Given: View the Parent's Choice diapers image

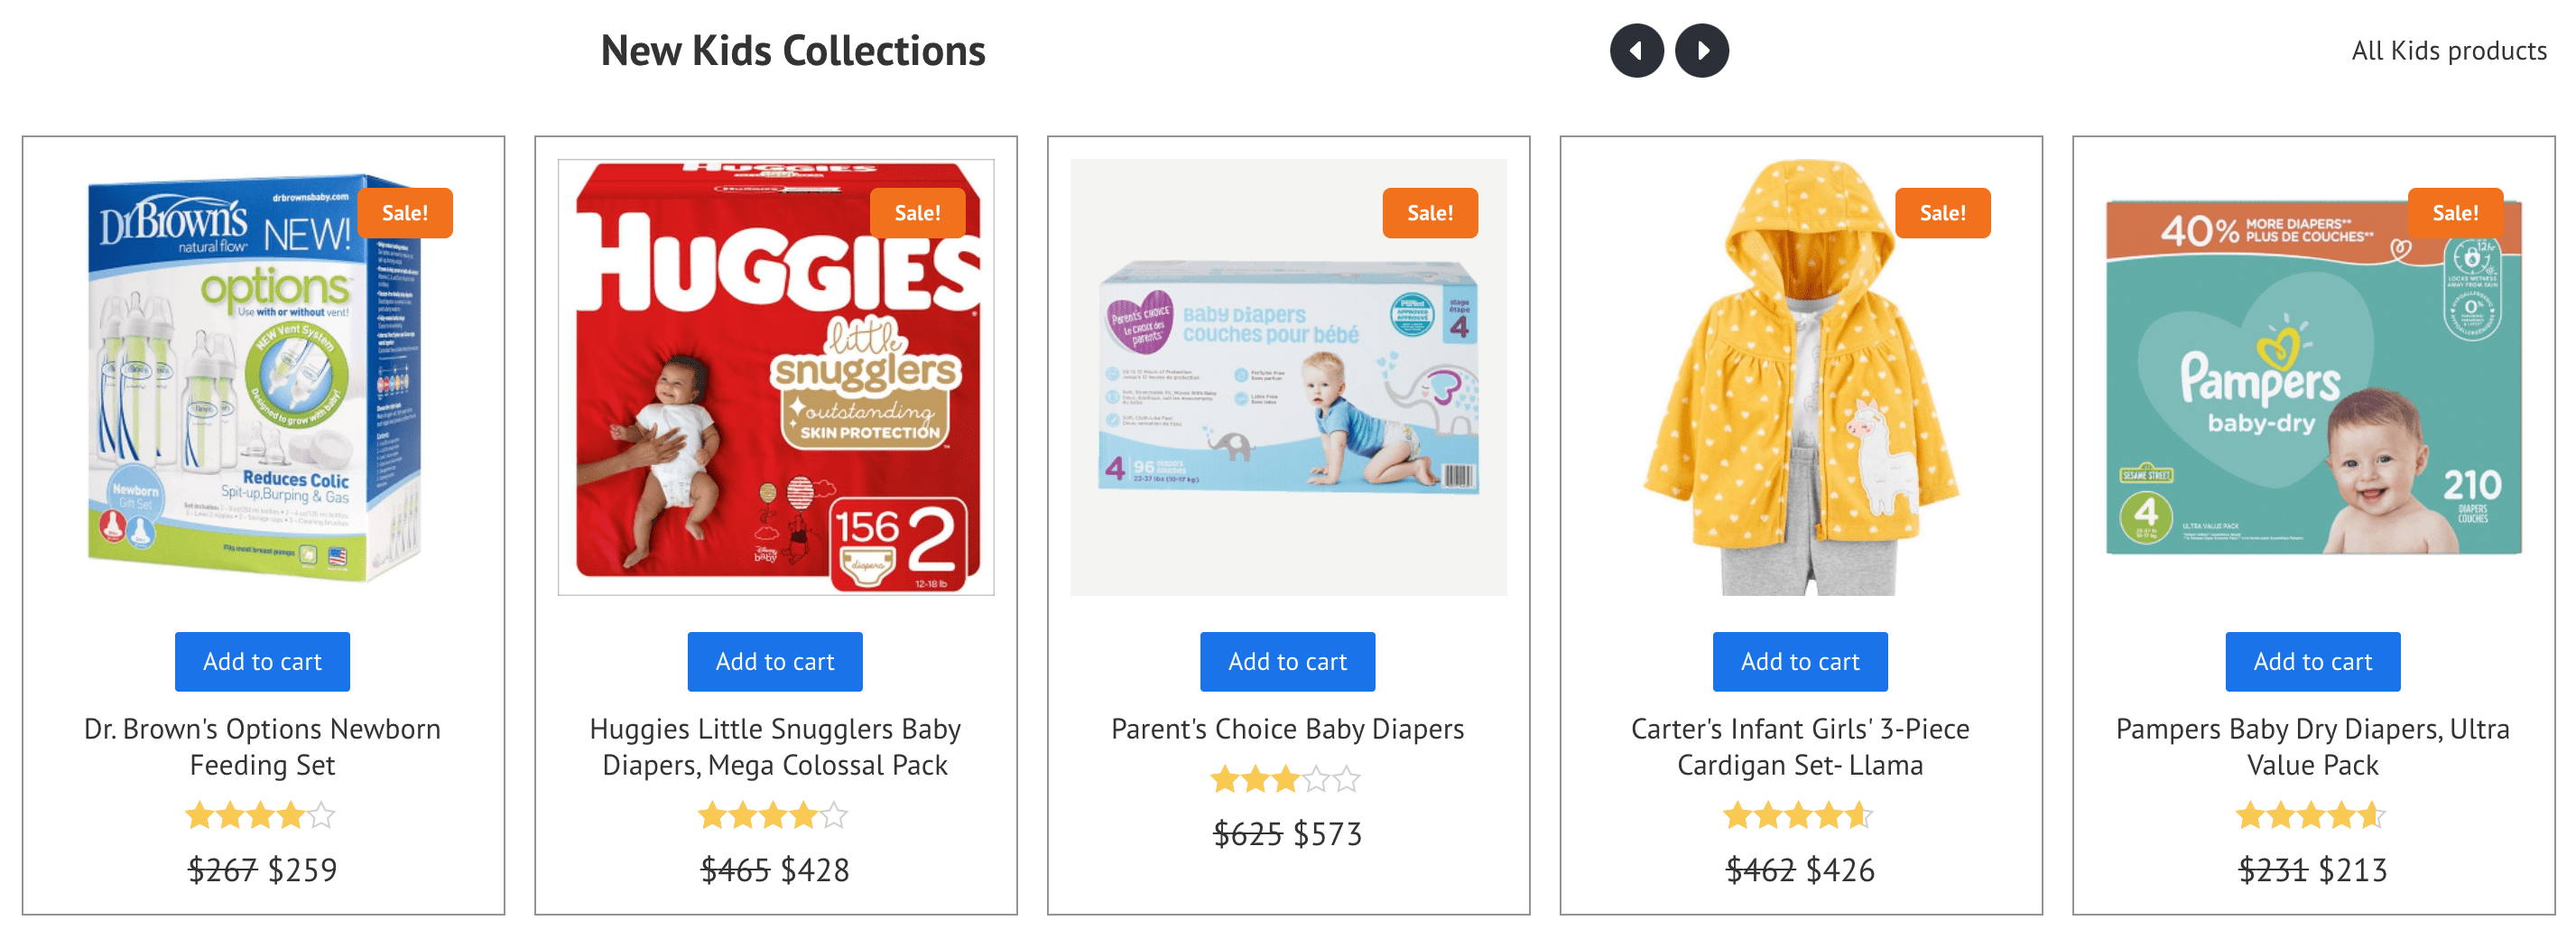Looking at the screenshot, I should 1287,380.
